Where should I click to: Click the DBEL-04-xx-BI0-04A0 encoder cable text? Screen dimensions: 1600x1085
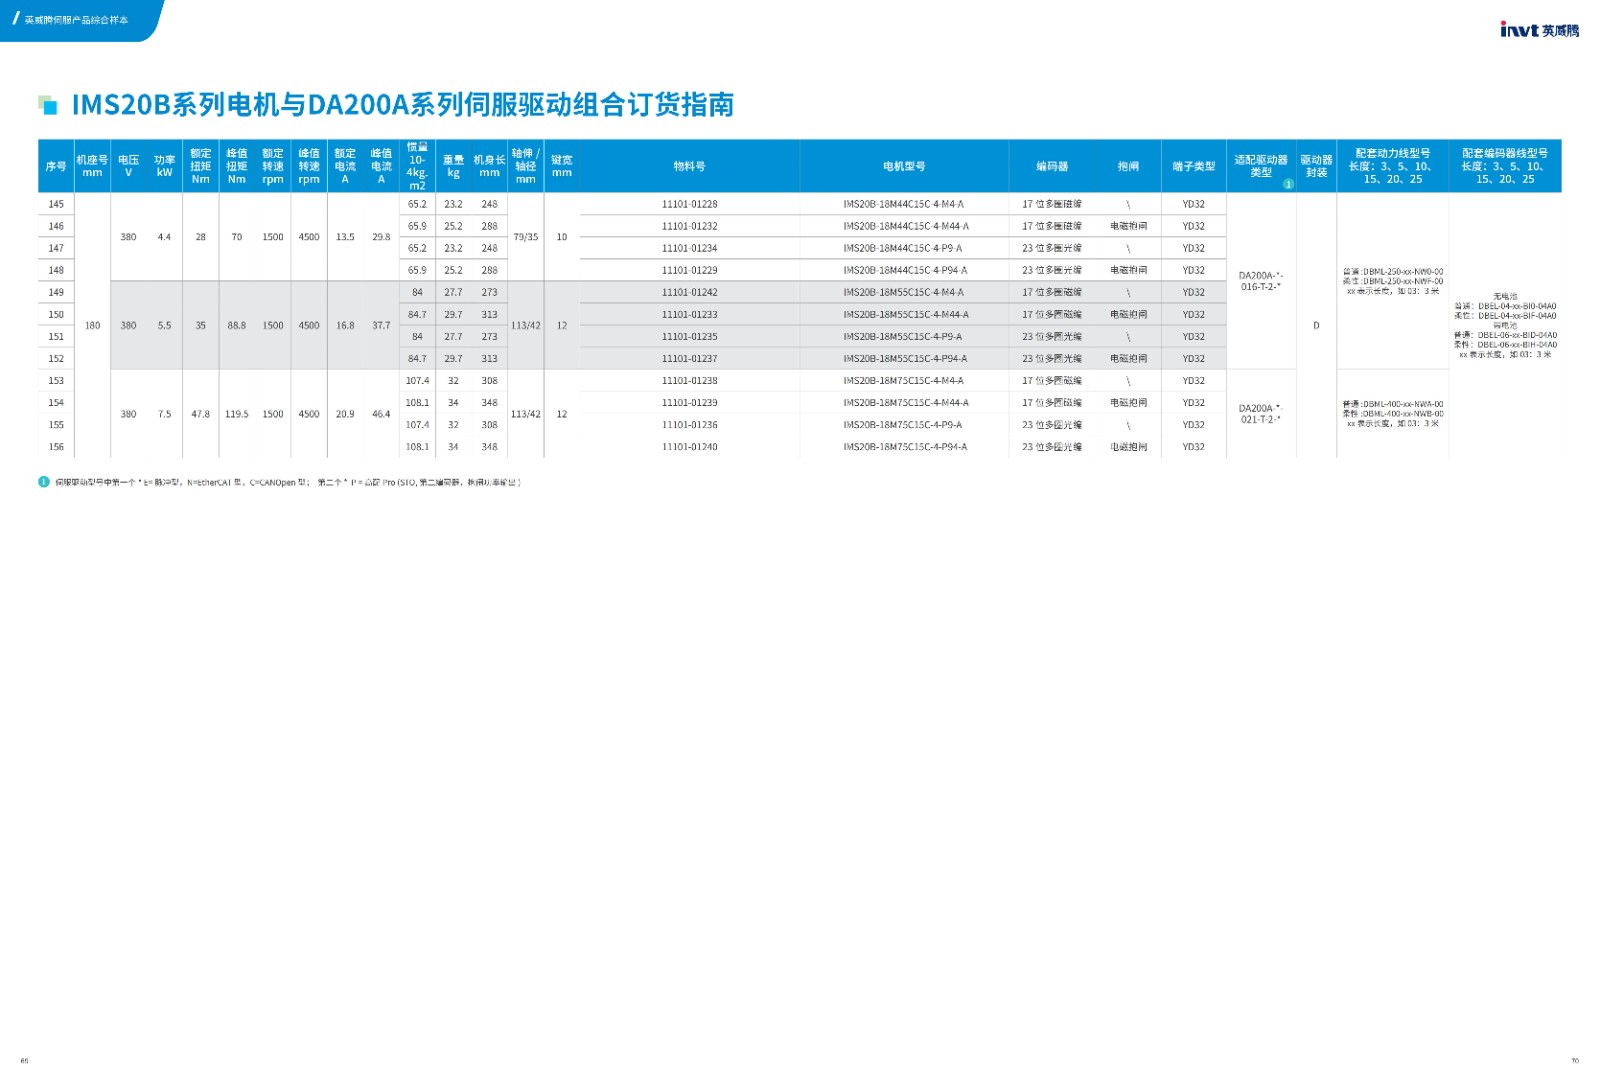1505,306
